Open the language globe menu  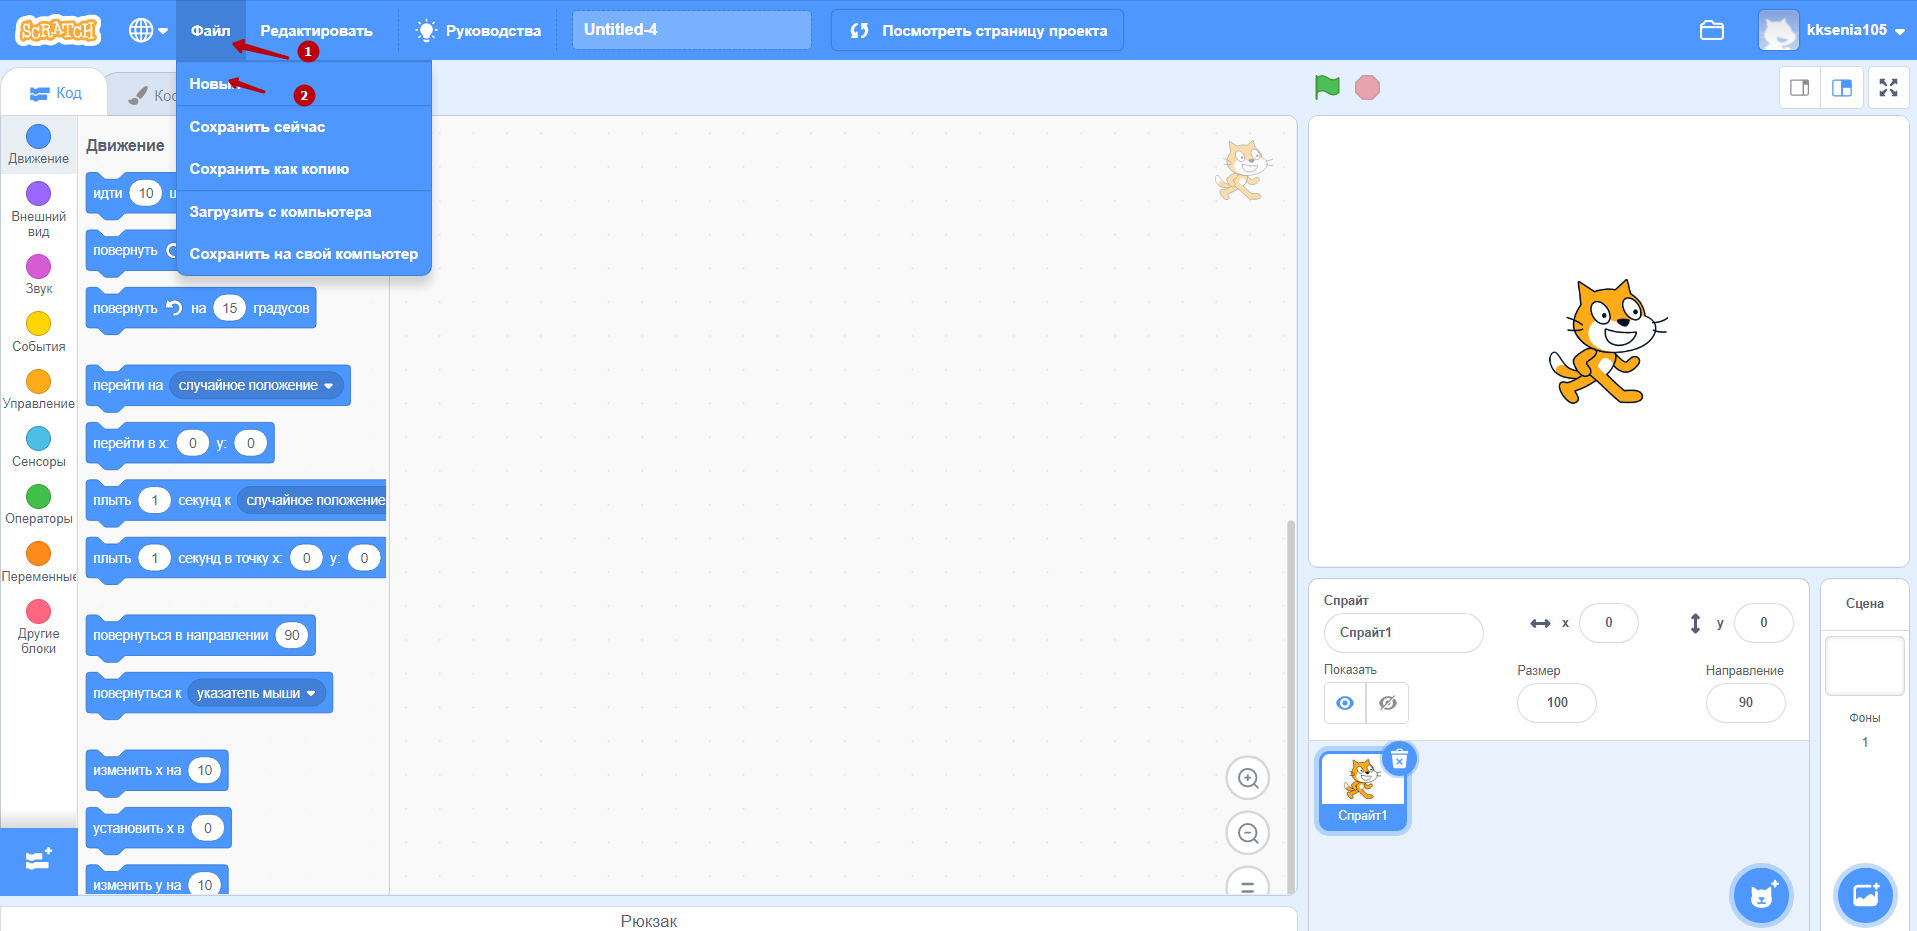coord(148,30)
